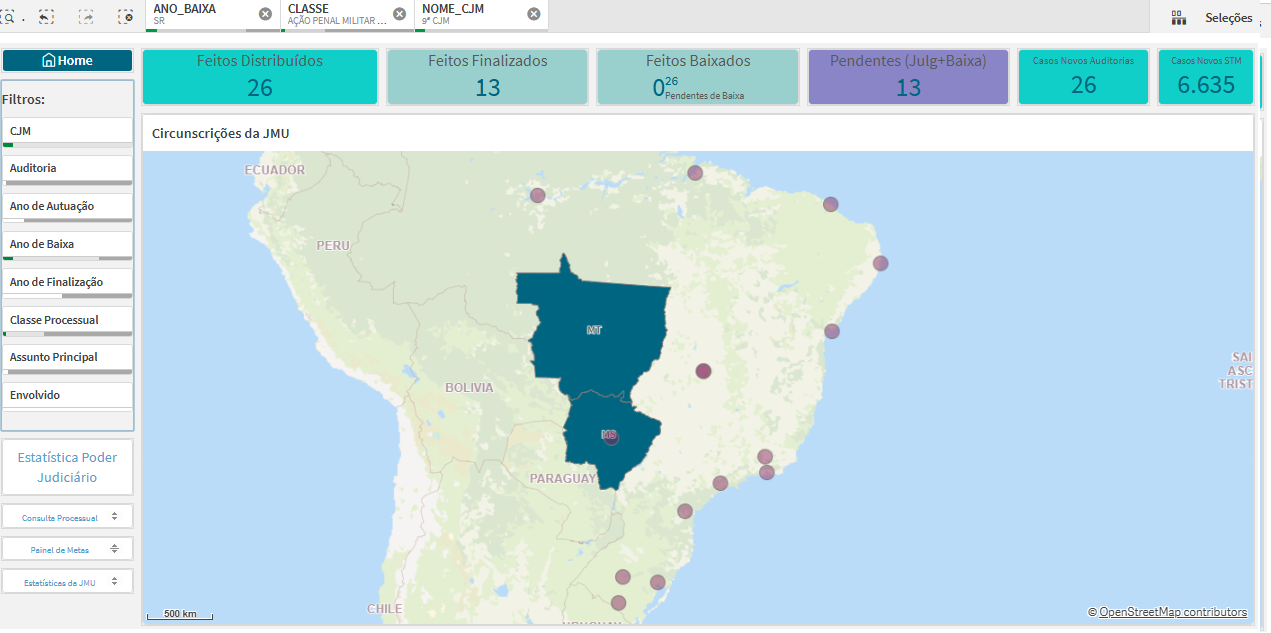The height and width of the screenshot is (633, 1271).
Task: Go to the Home sheet
Action: 68,61
